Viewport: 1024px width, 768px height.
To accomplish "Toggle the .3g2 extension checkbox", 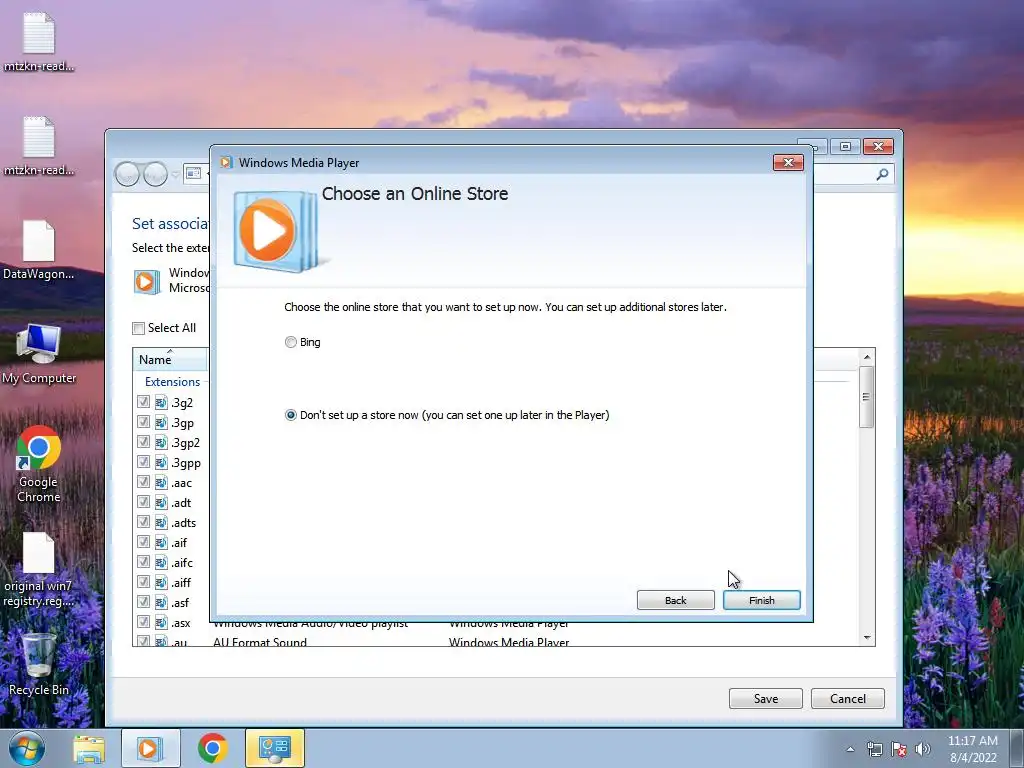I will 143,402.
